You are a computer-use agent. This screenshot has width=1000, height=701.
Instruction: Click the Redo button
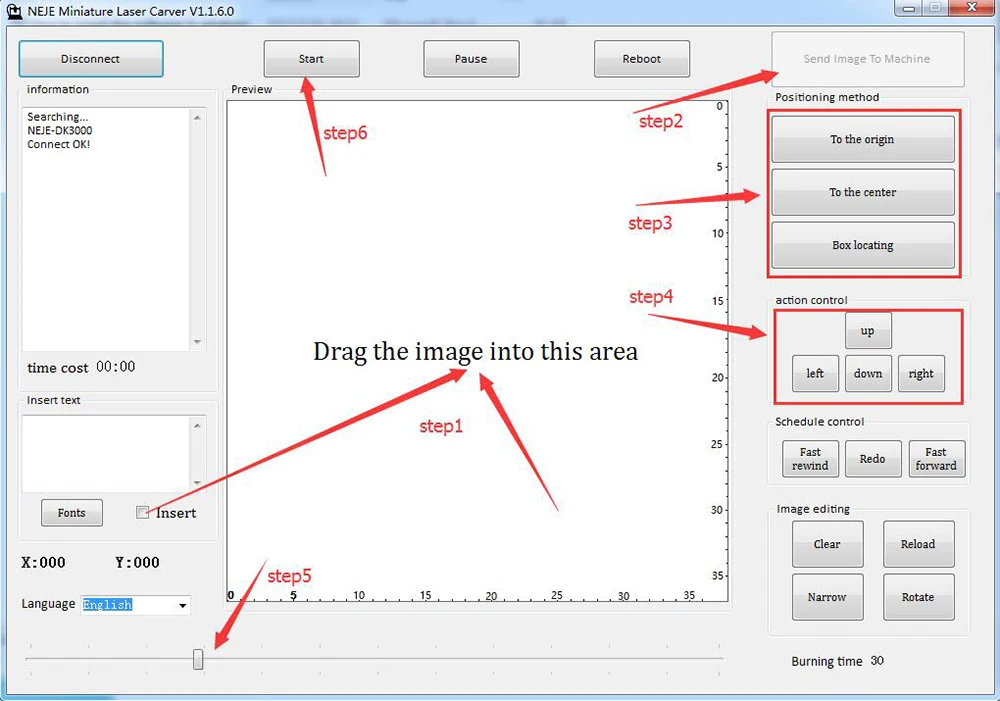click(872, 459)
